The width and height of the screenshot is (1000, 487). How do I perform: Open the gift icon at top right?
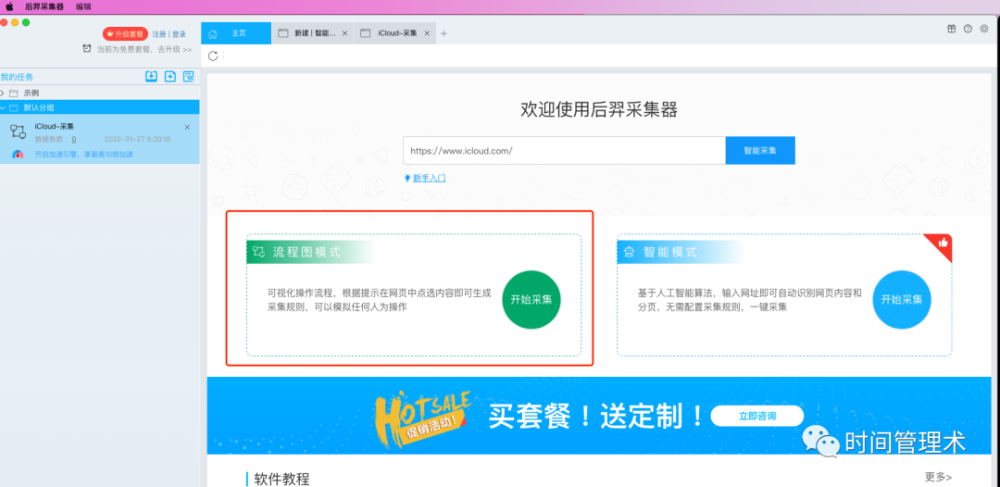click(951, 29)
